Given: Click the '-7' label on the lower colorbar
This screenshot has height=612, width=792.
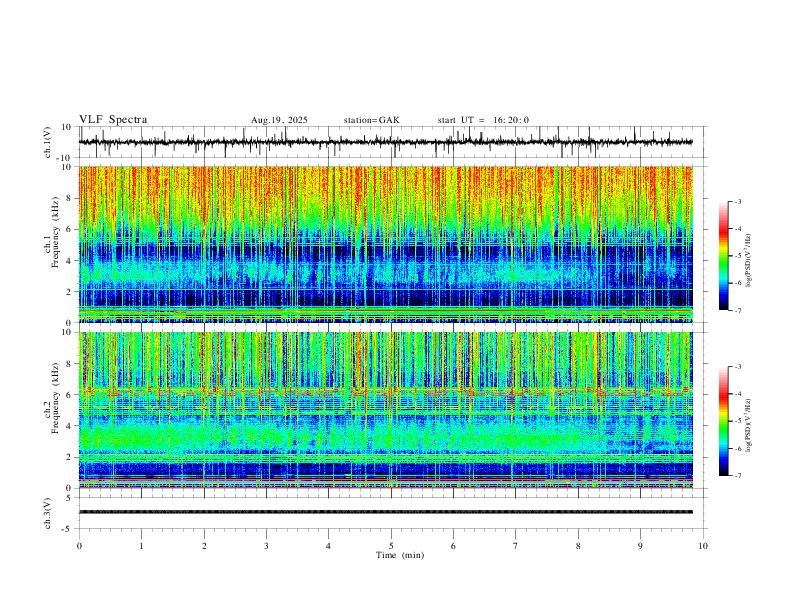Looking at the screenshot, I should pyautogui.click(x=738, y=476).
